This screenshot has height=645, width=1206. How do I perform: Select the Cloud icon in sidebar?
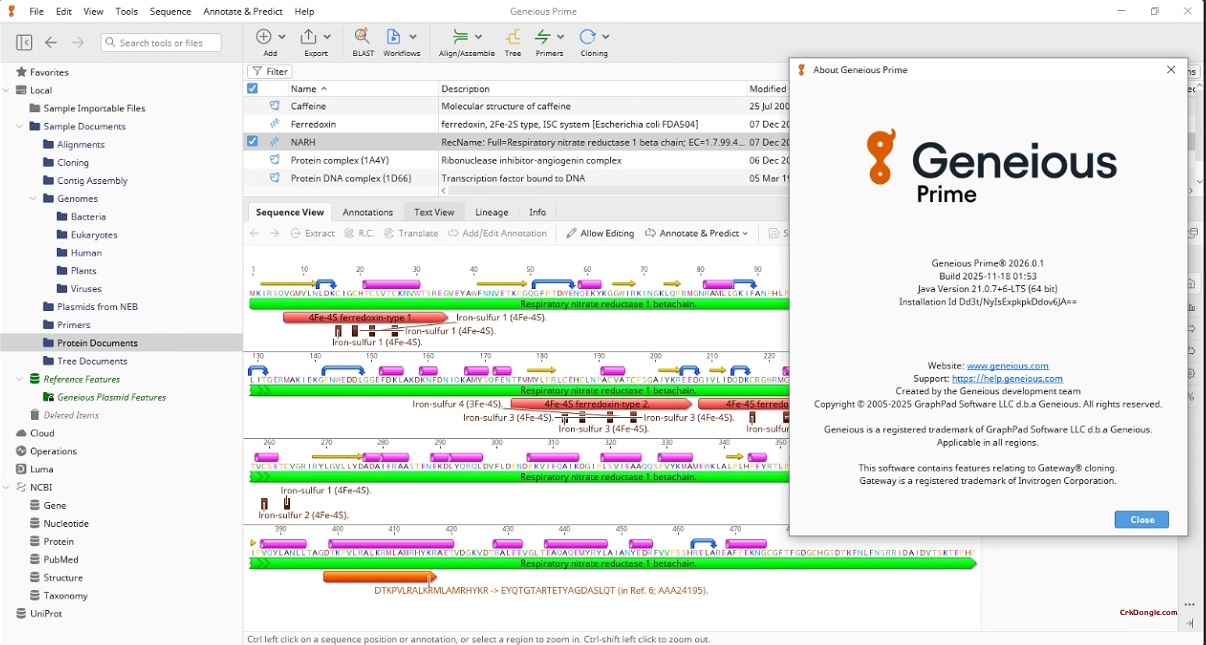(x=21, y=433)
